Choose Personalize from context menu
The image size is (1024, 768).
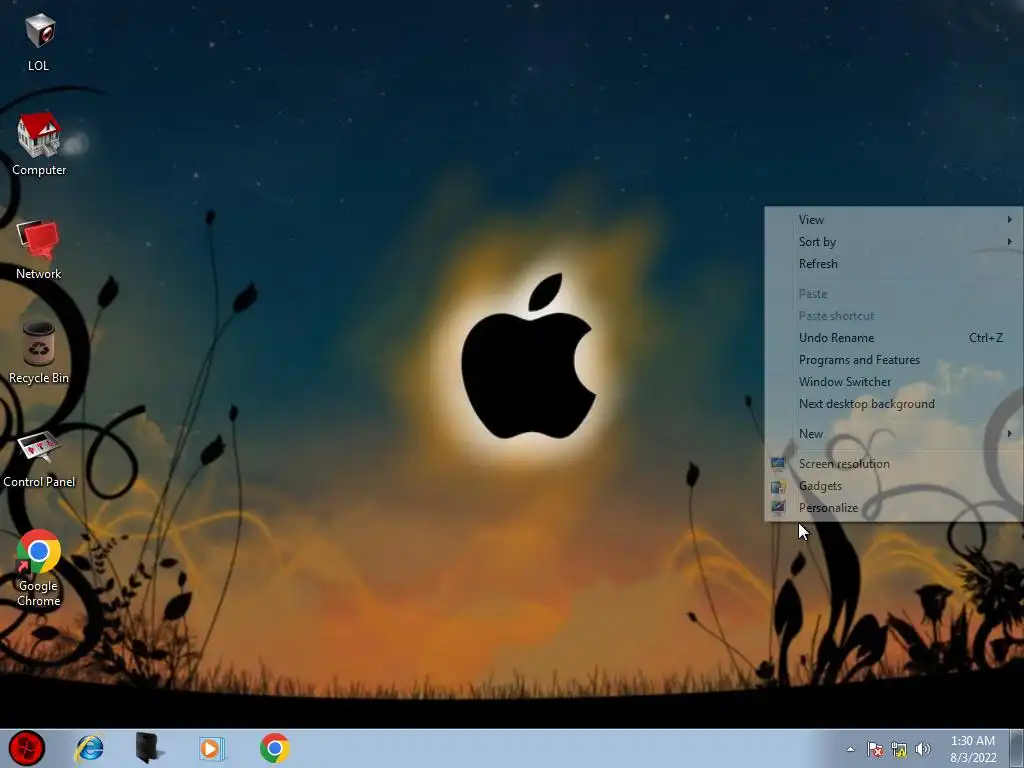893,507
